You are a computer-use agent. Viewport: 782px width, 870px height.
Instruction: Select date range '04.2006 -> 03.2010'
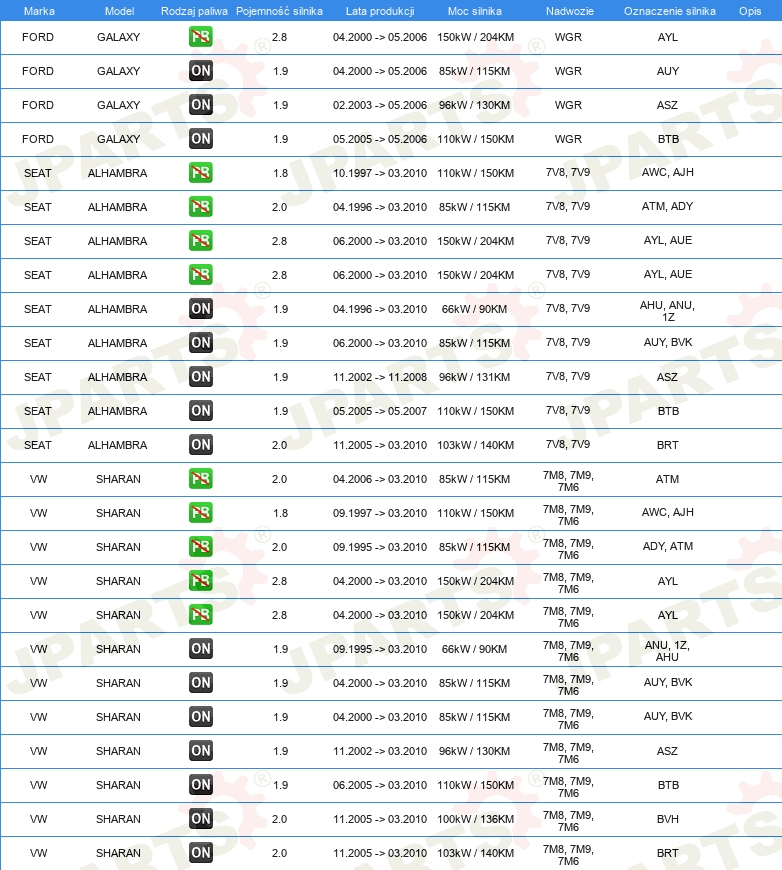click(380, 479)
